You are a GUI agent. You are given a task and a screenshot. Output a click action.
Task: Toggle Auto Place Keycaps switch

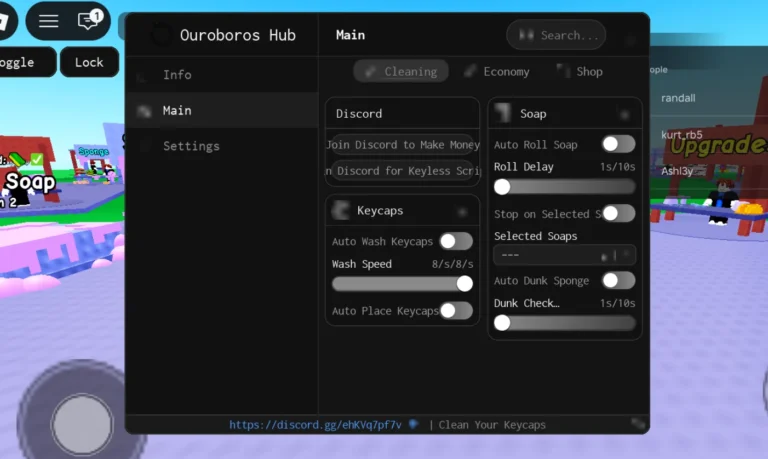click(x=456, y=310)
